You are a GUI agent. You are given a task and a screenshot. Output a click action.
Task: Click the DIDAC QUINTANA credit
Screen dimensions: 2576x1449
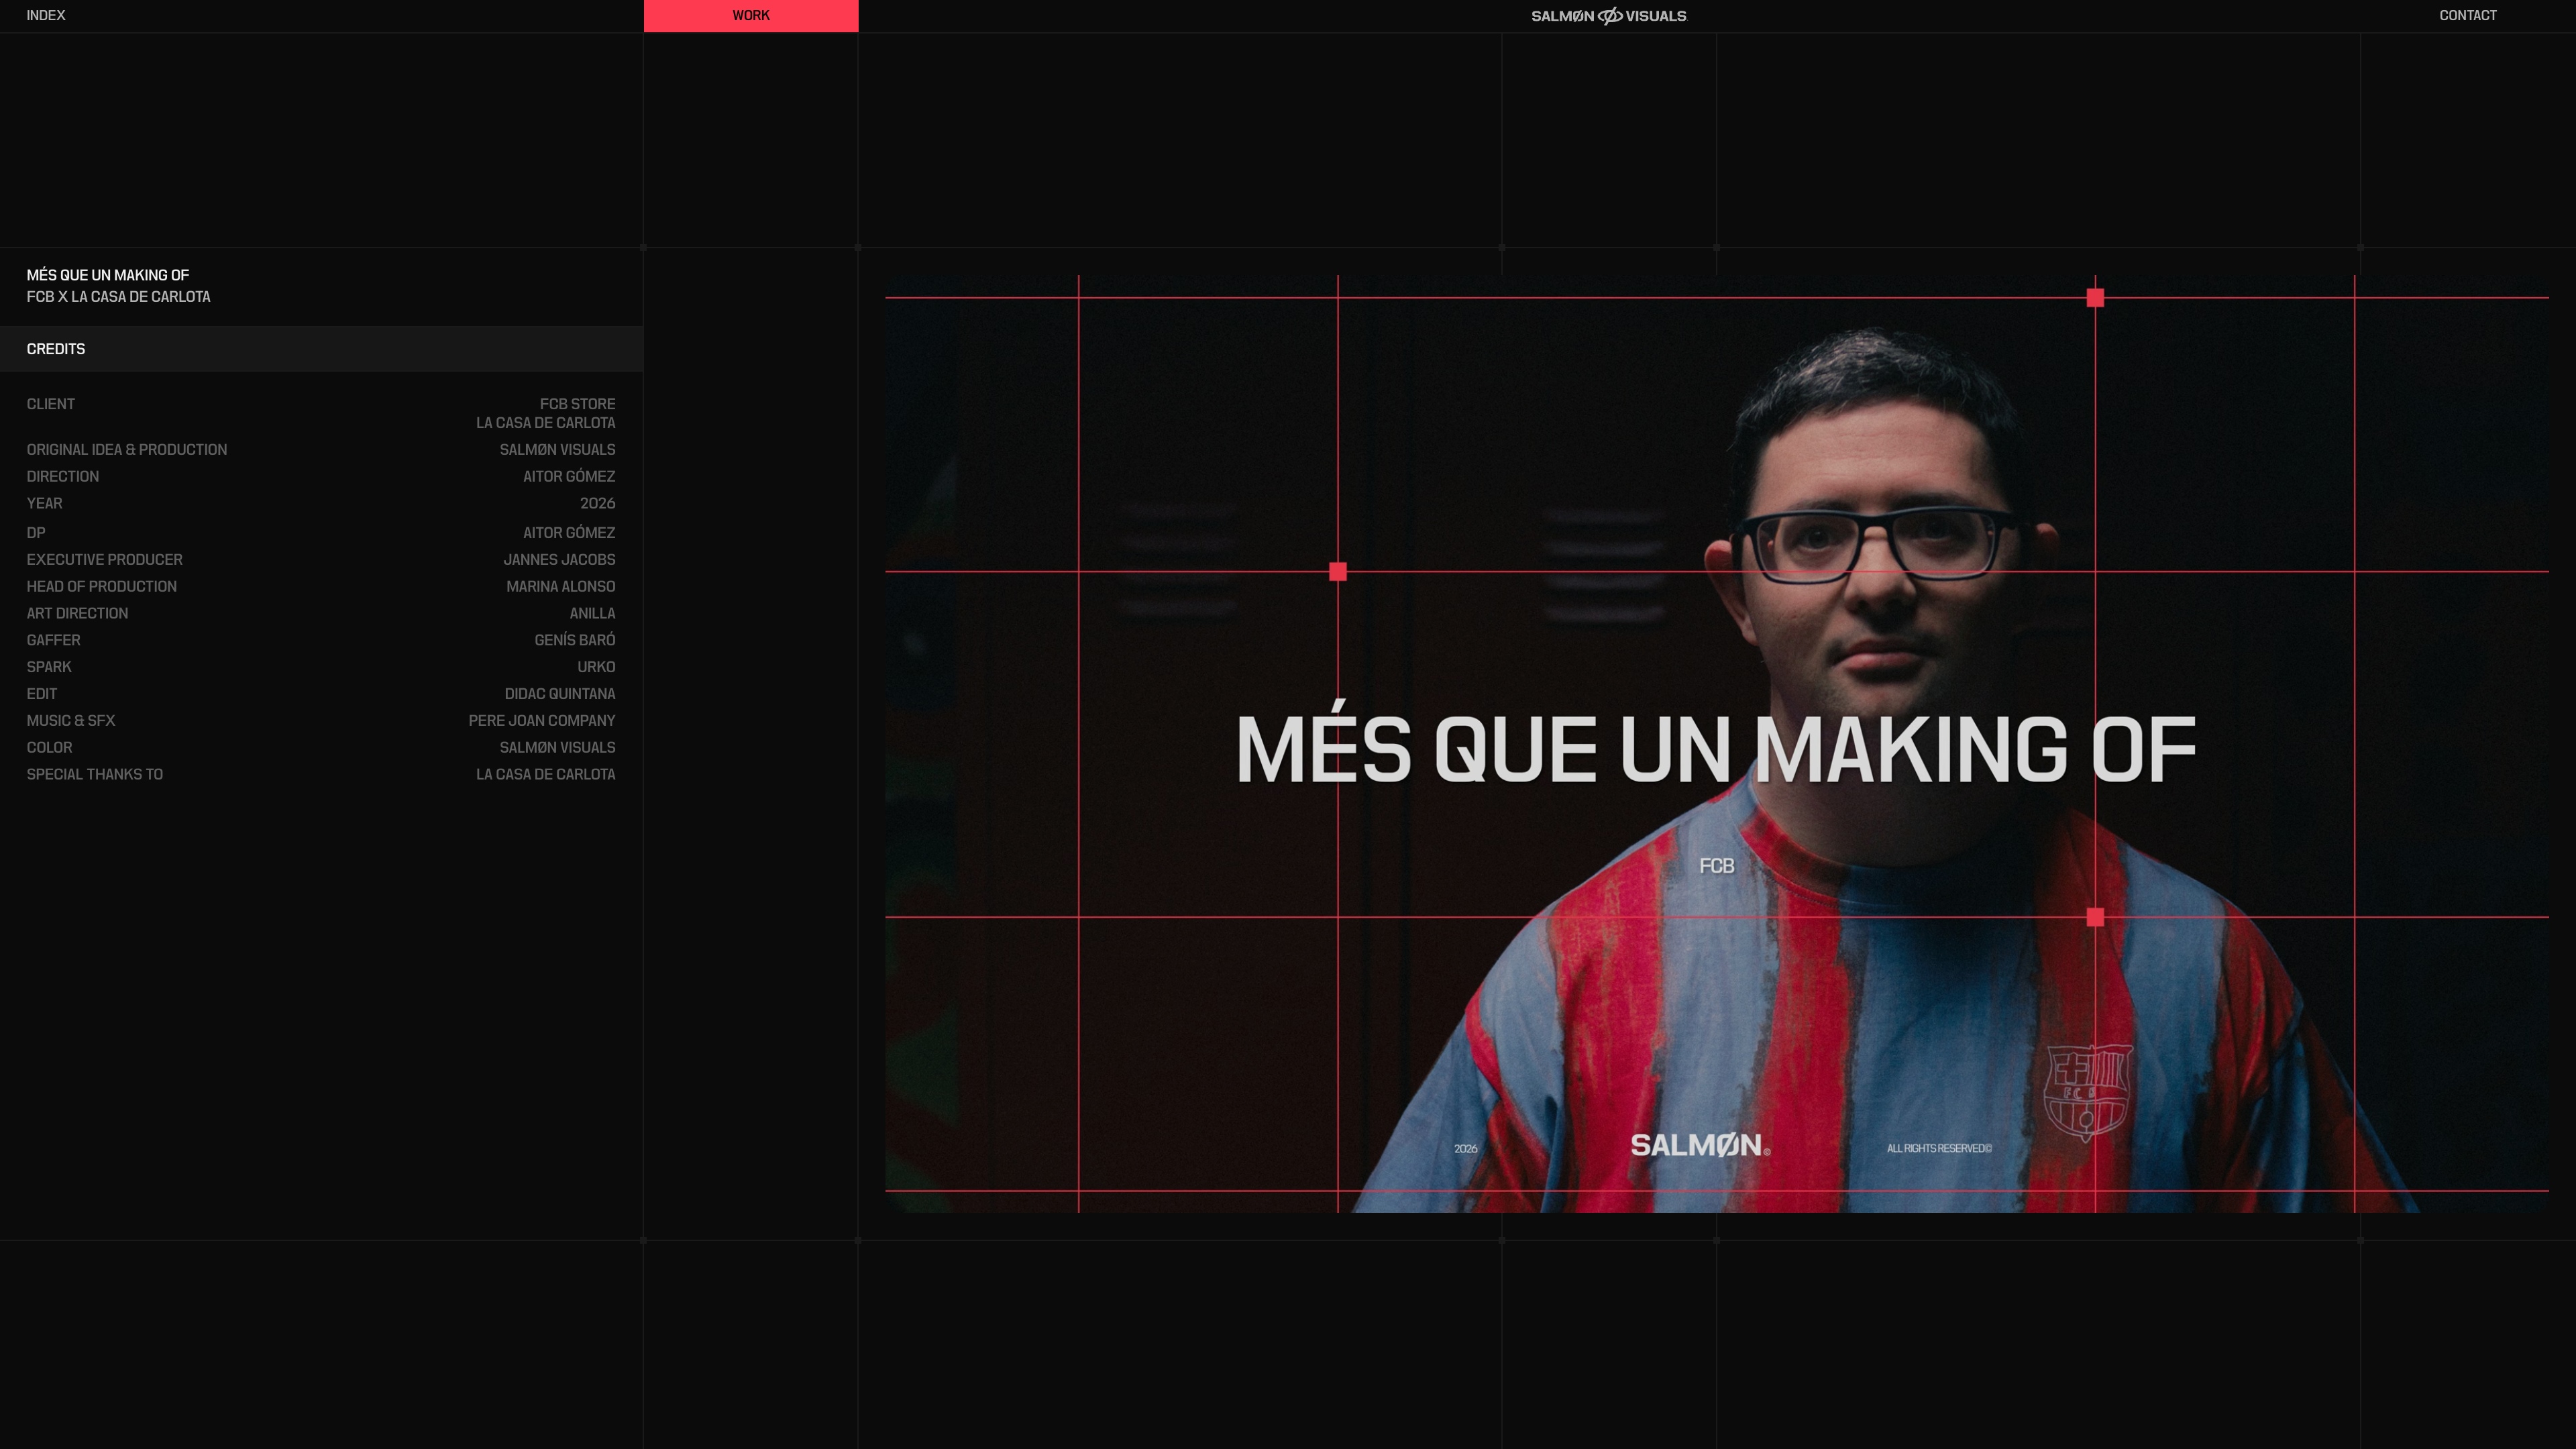tap(560, 695)
